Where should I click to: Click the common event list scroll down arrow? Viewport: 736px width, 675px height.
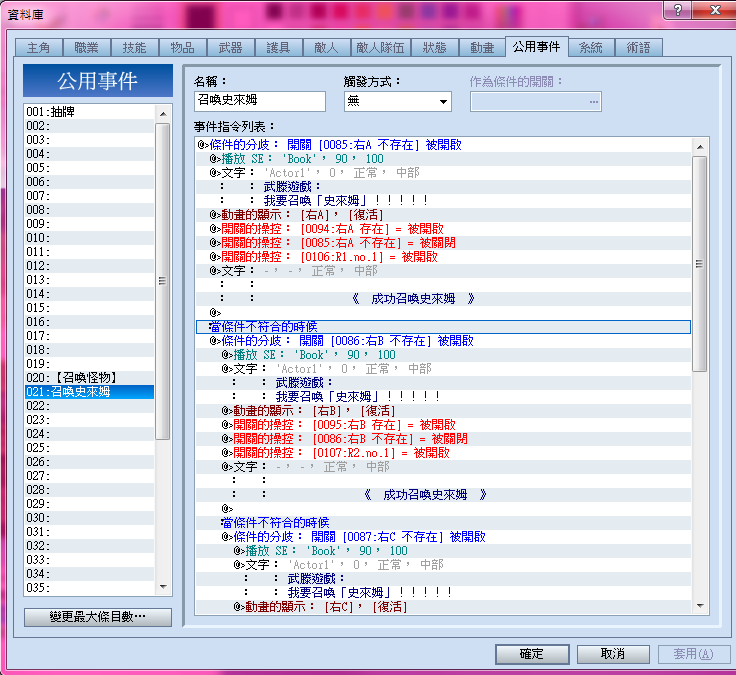163,587
